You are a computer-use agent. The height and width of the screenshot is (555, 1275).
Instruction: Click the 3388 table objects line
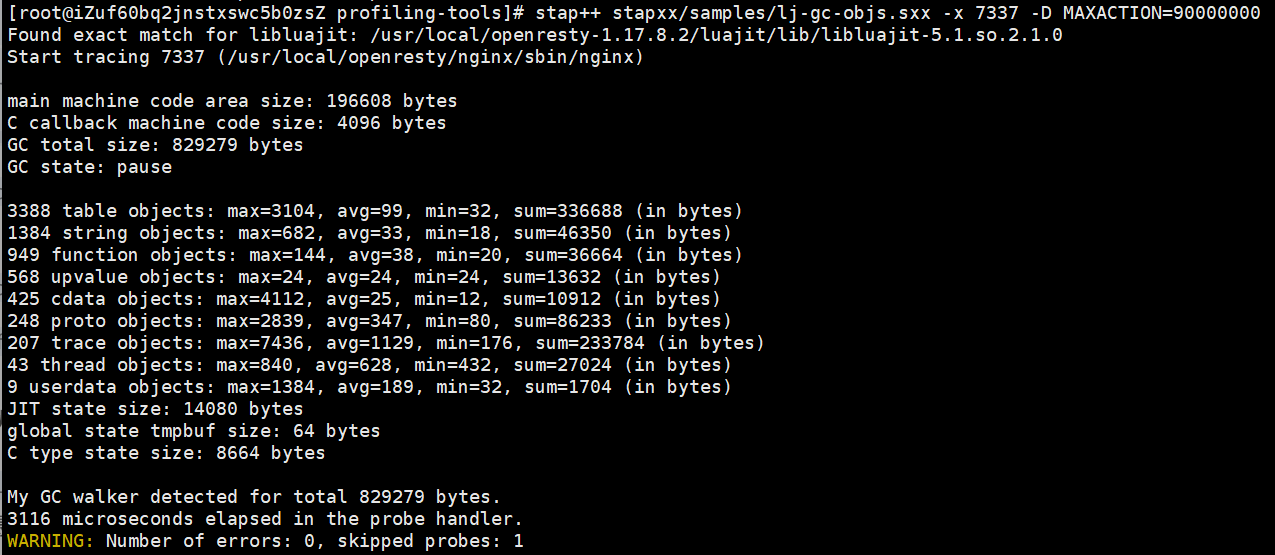coord(374,211)
